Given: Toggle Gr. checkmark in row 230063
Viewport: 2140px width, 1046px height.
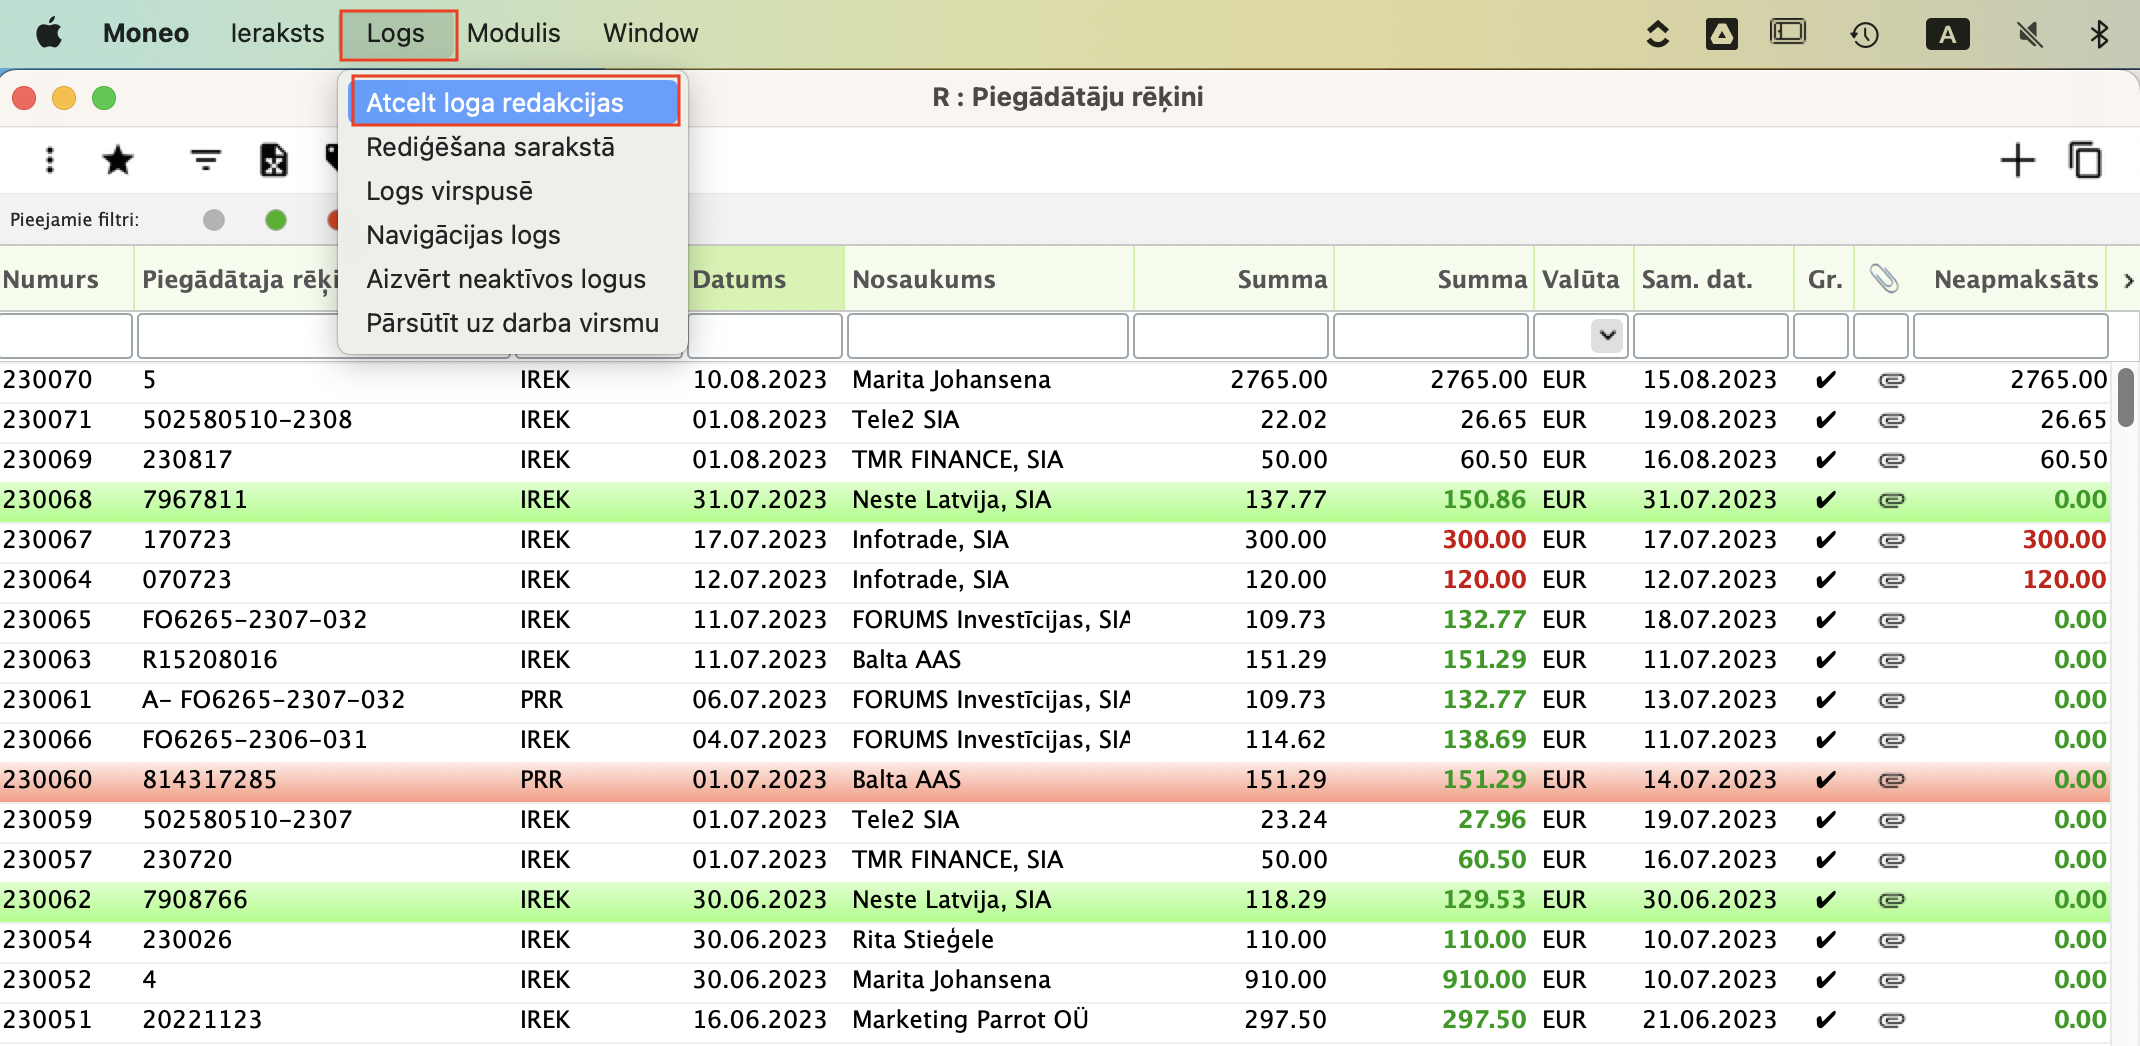Looking at the screenshot, I should point(1825,660).
